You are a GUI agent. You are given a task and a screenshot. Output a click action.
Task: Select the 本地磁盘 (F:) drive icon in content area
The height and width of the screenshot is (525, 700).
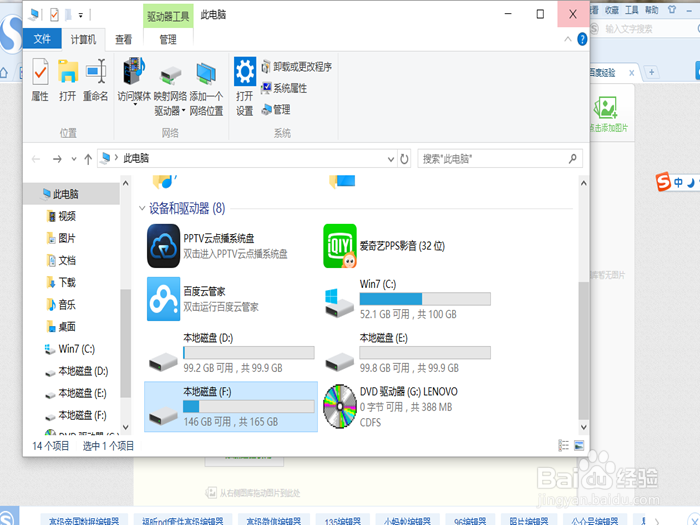tap(163, 416)
